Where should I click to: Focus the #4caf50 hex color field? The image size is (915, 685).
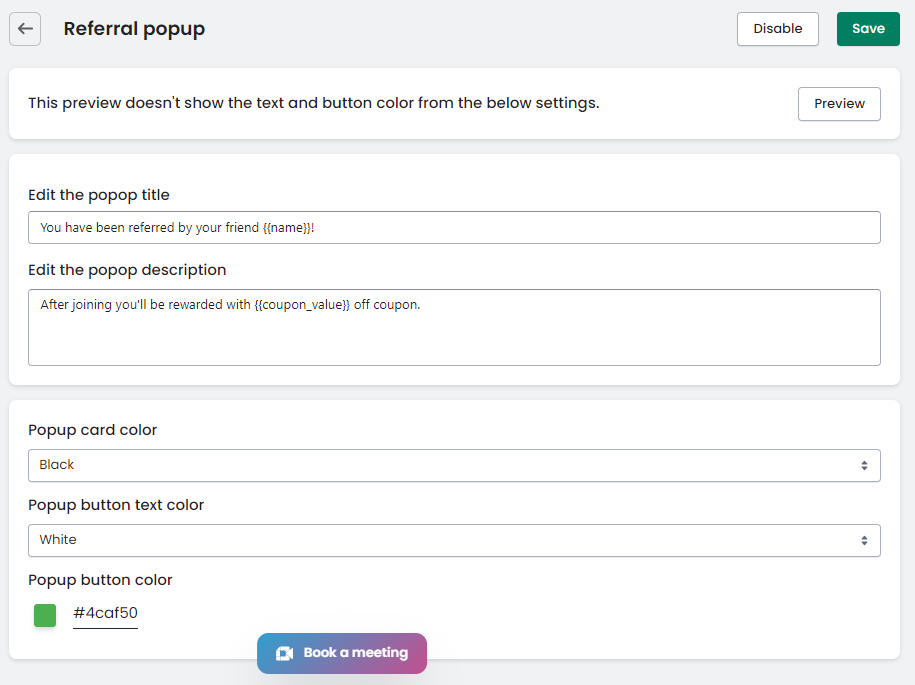pos(105,613)
